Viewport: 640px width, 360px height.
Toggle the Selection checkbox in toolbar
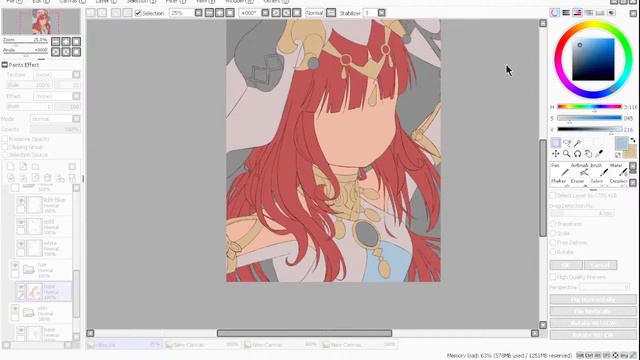[138, 13]
